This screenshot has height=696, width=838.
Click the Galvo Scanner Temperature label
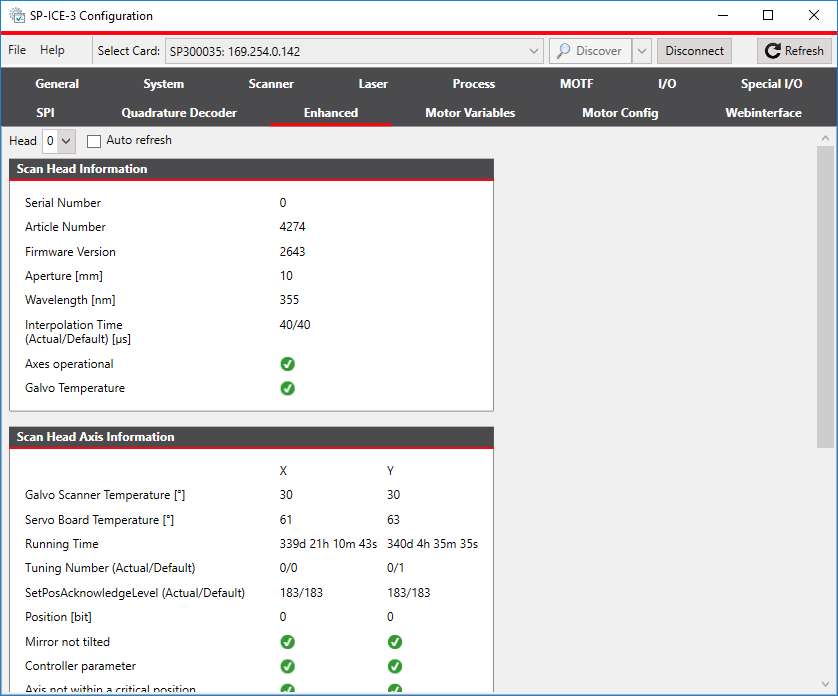105,496
